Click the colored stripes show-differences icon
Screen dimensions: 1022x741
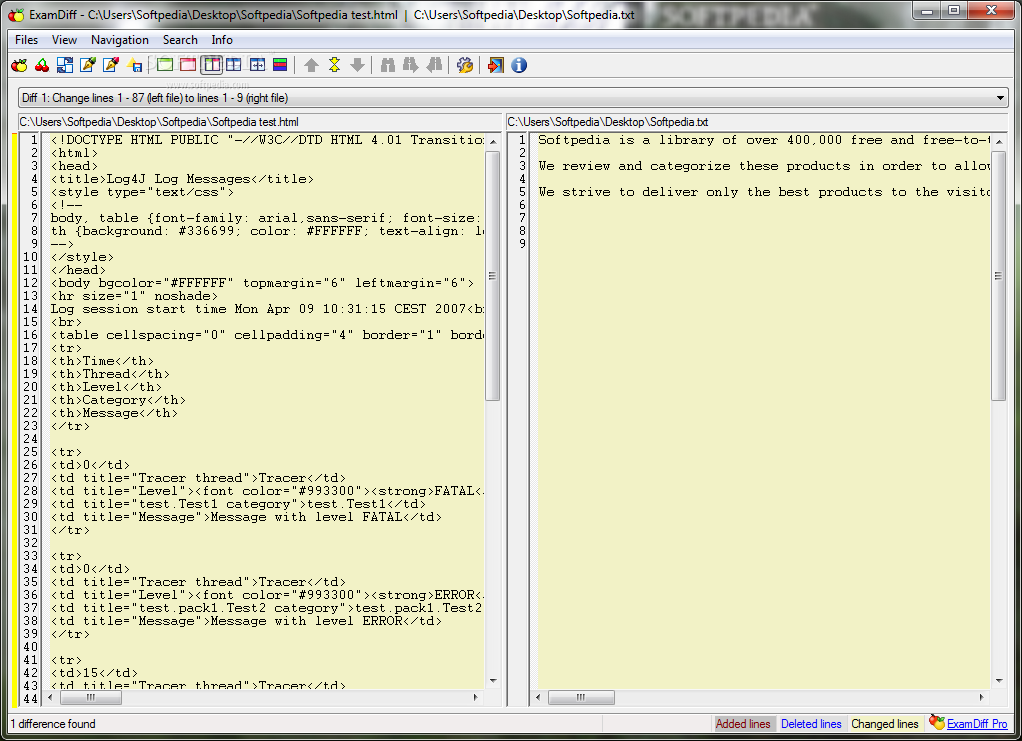click(280, 65)
